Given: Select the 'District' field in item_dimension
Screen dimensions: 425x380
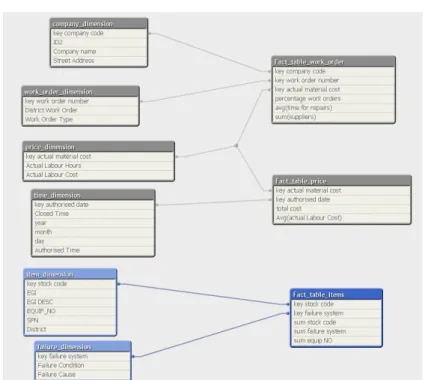Looking at the screenshot, I should click(70, 329).
